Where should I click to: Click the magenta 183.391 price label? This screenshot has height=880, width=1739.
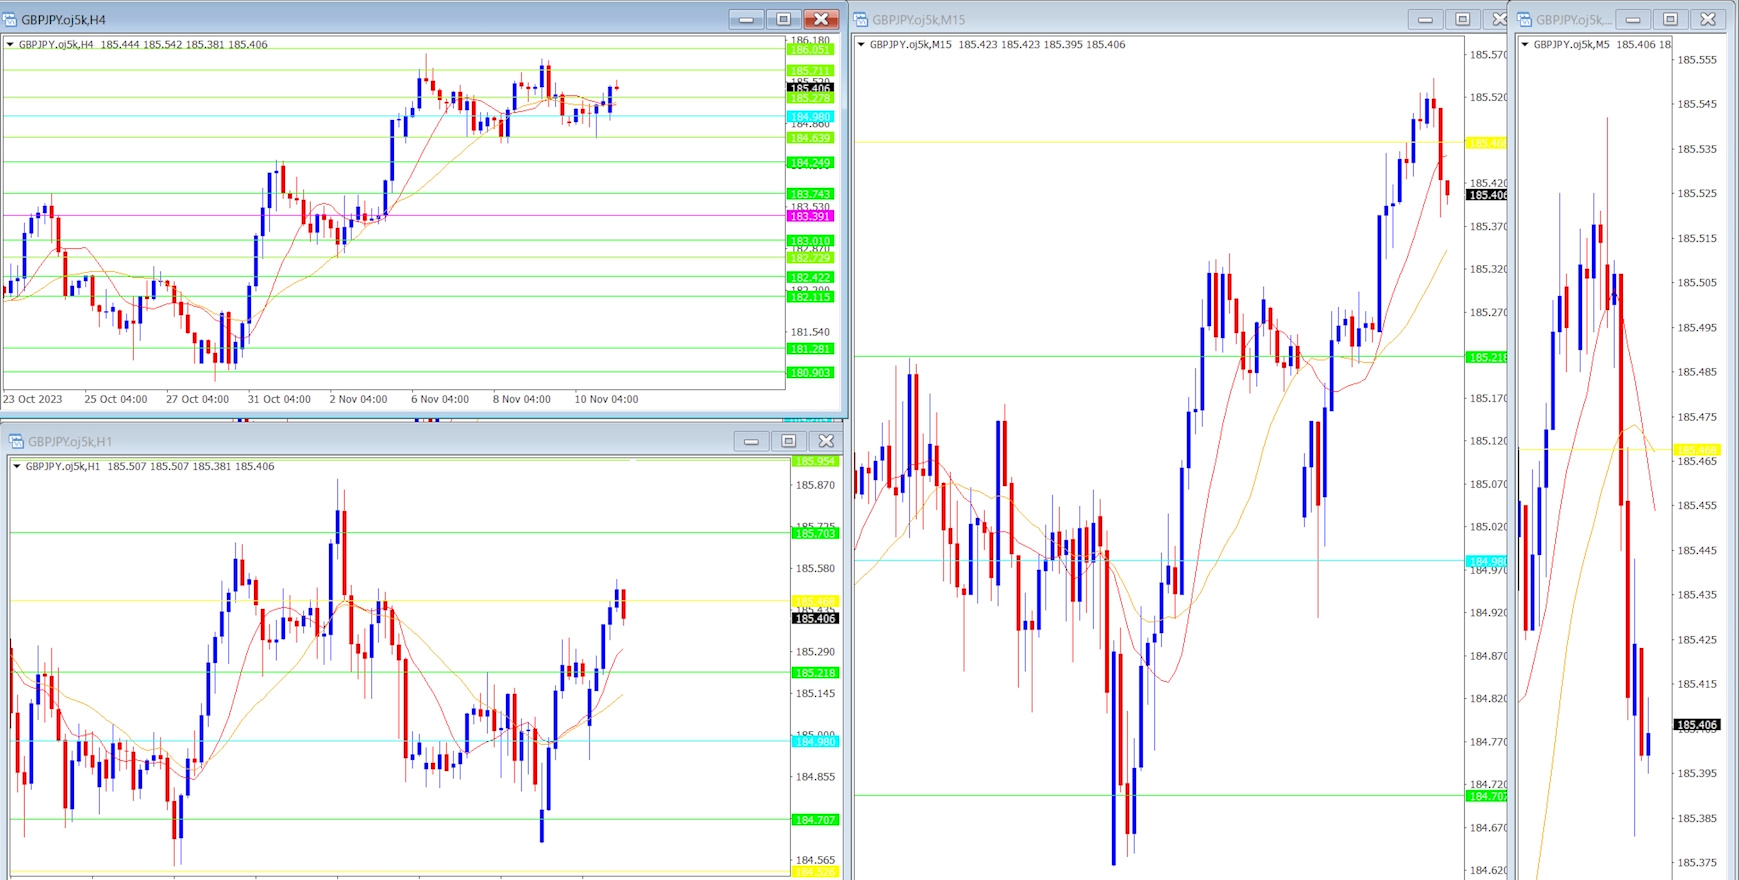tap(810, 216)
